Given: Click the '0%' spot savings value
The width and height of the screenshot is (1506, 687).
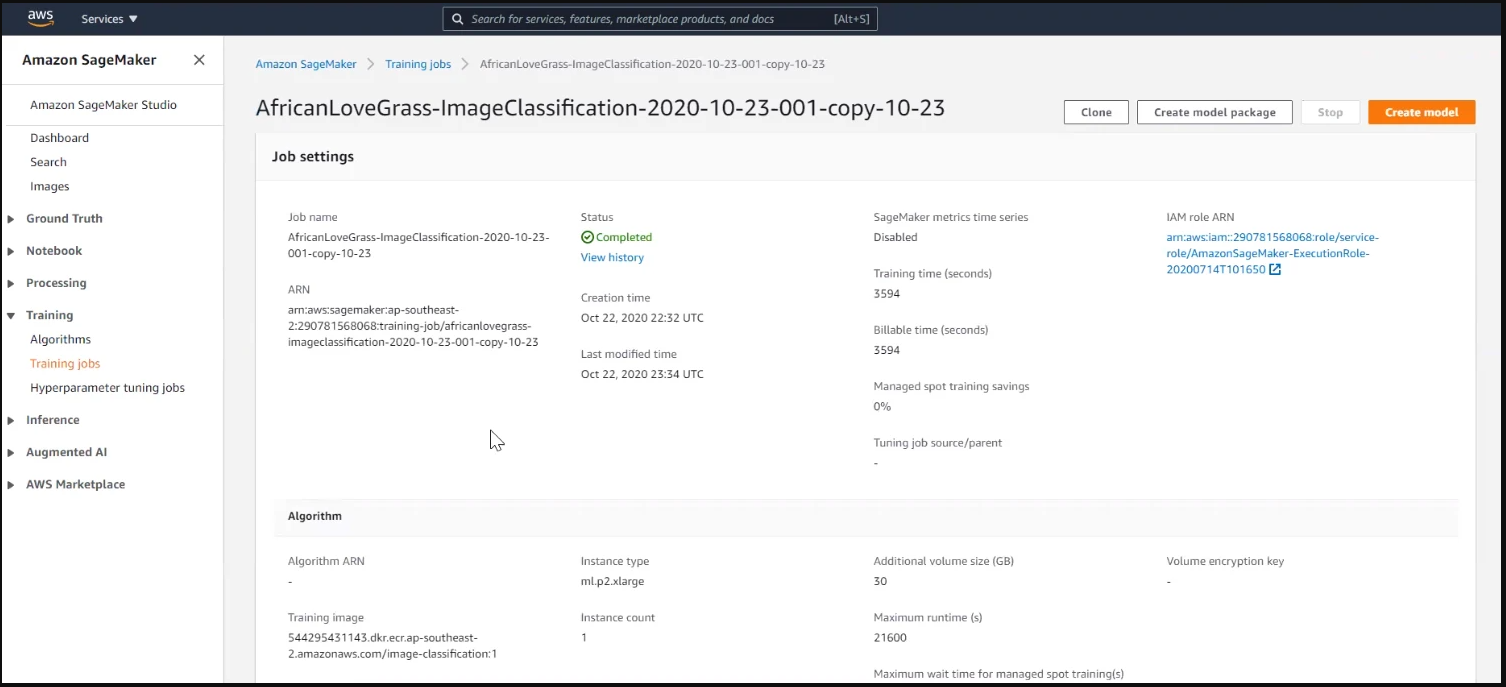Looking at the screenshot, I should [x=882, y=406].
